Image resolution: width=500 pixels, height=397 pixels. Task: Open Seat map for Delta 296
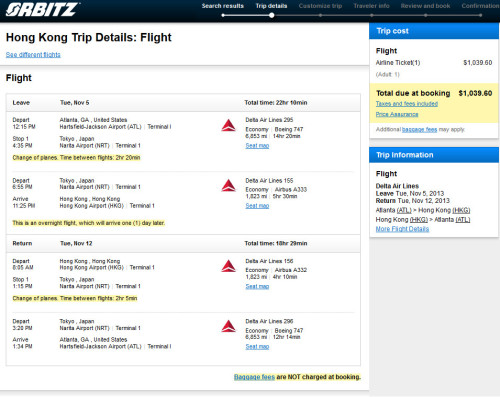[x=257, y=347]
